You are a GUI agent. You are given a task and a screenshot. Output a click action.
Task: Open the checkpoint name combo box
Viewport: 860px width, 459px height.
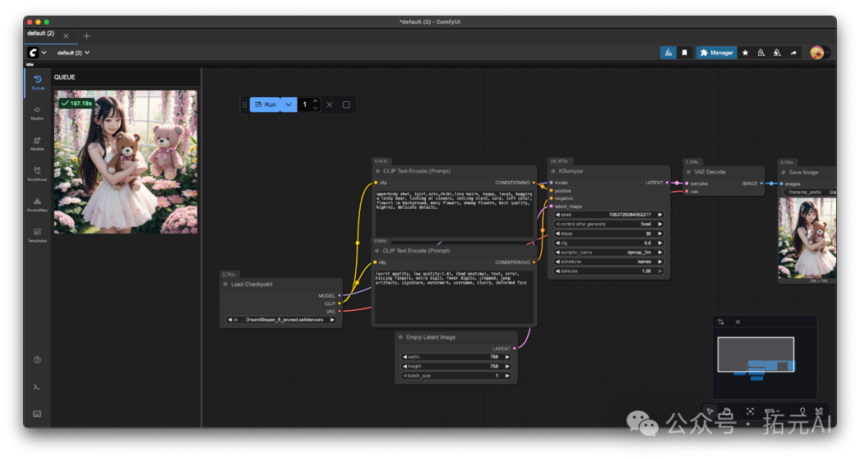[x=281, y=320]
